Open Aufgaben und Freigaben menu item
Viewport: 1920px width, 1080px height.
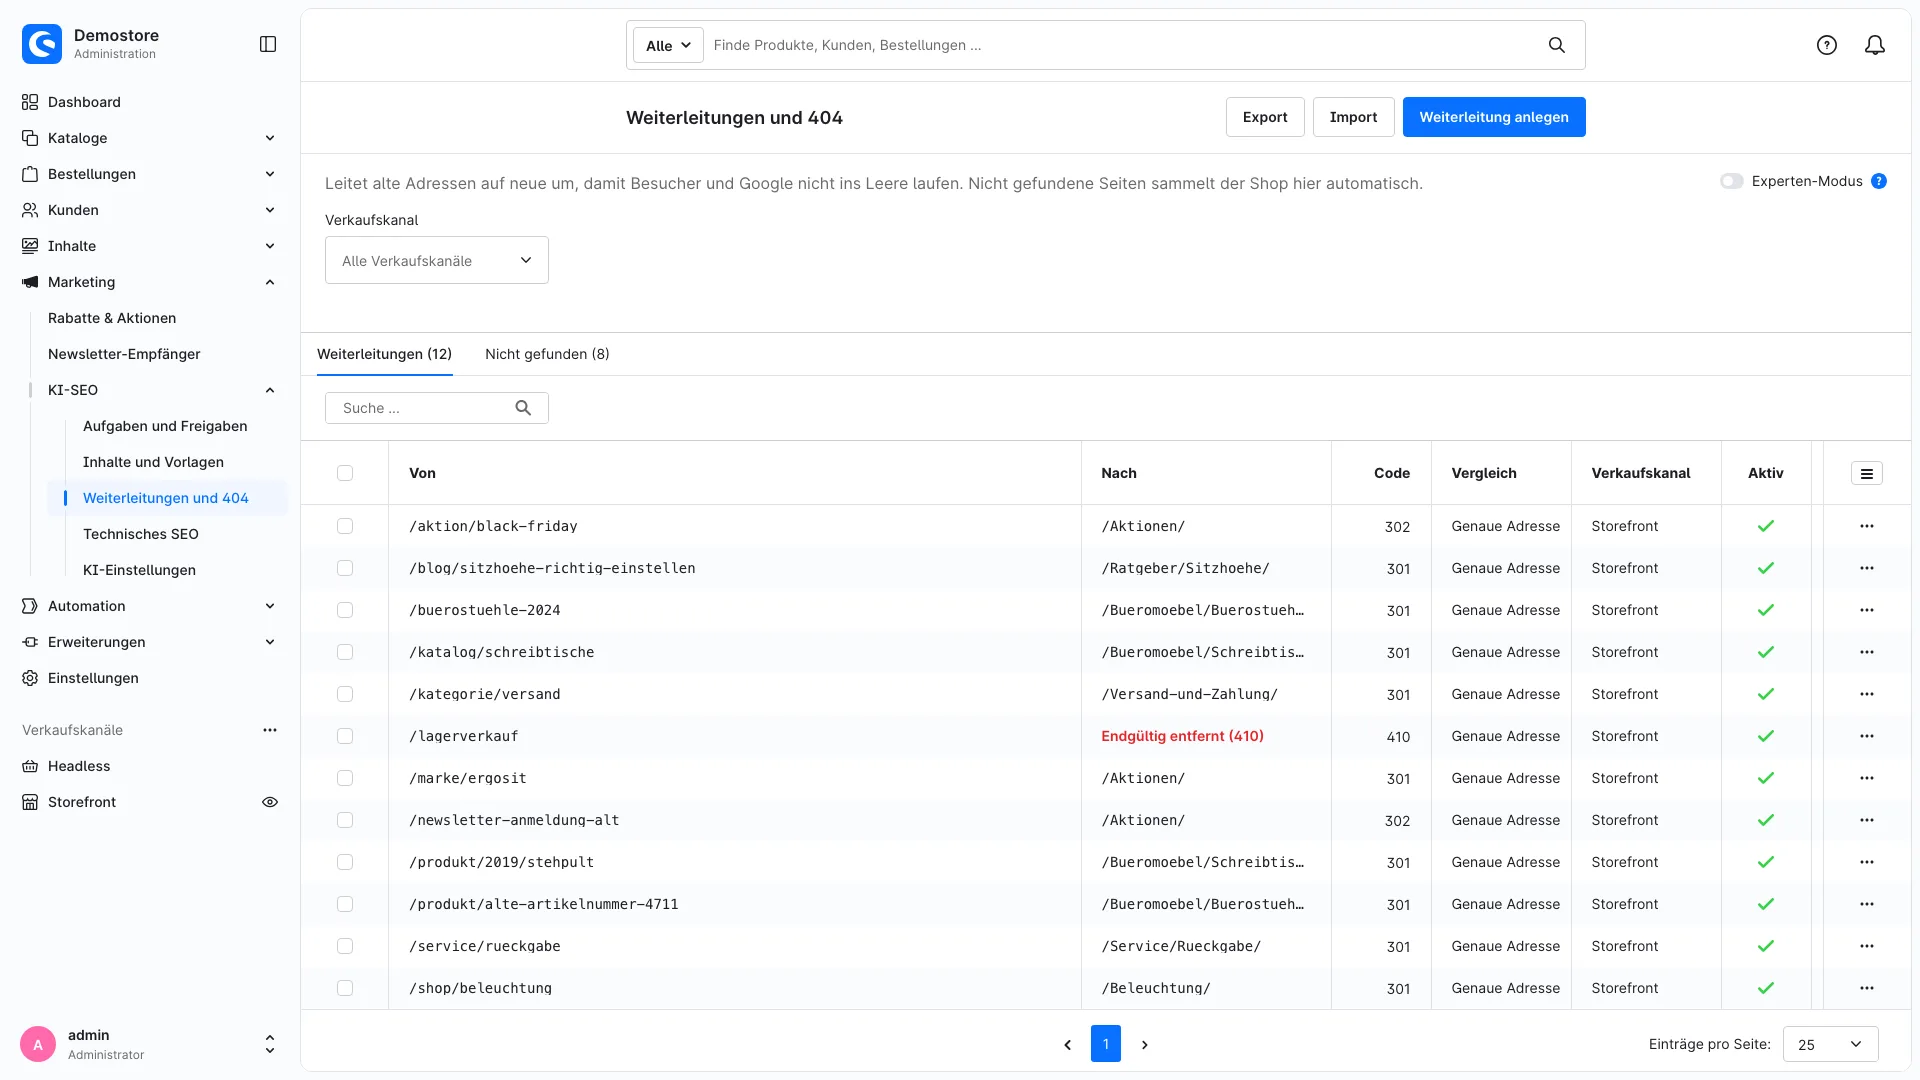click(x=167, y=426)
